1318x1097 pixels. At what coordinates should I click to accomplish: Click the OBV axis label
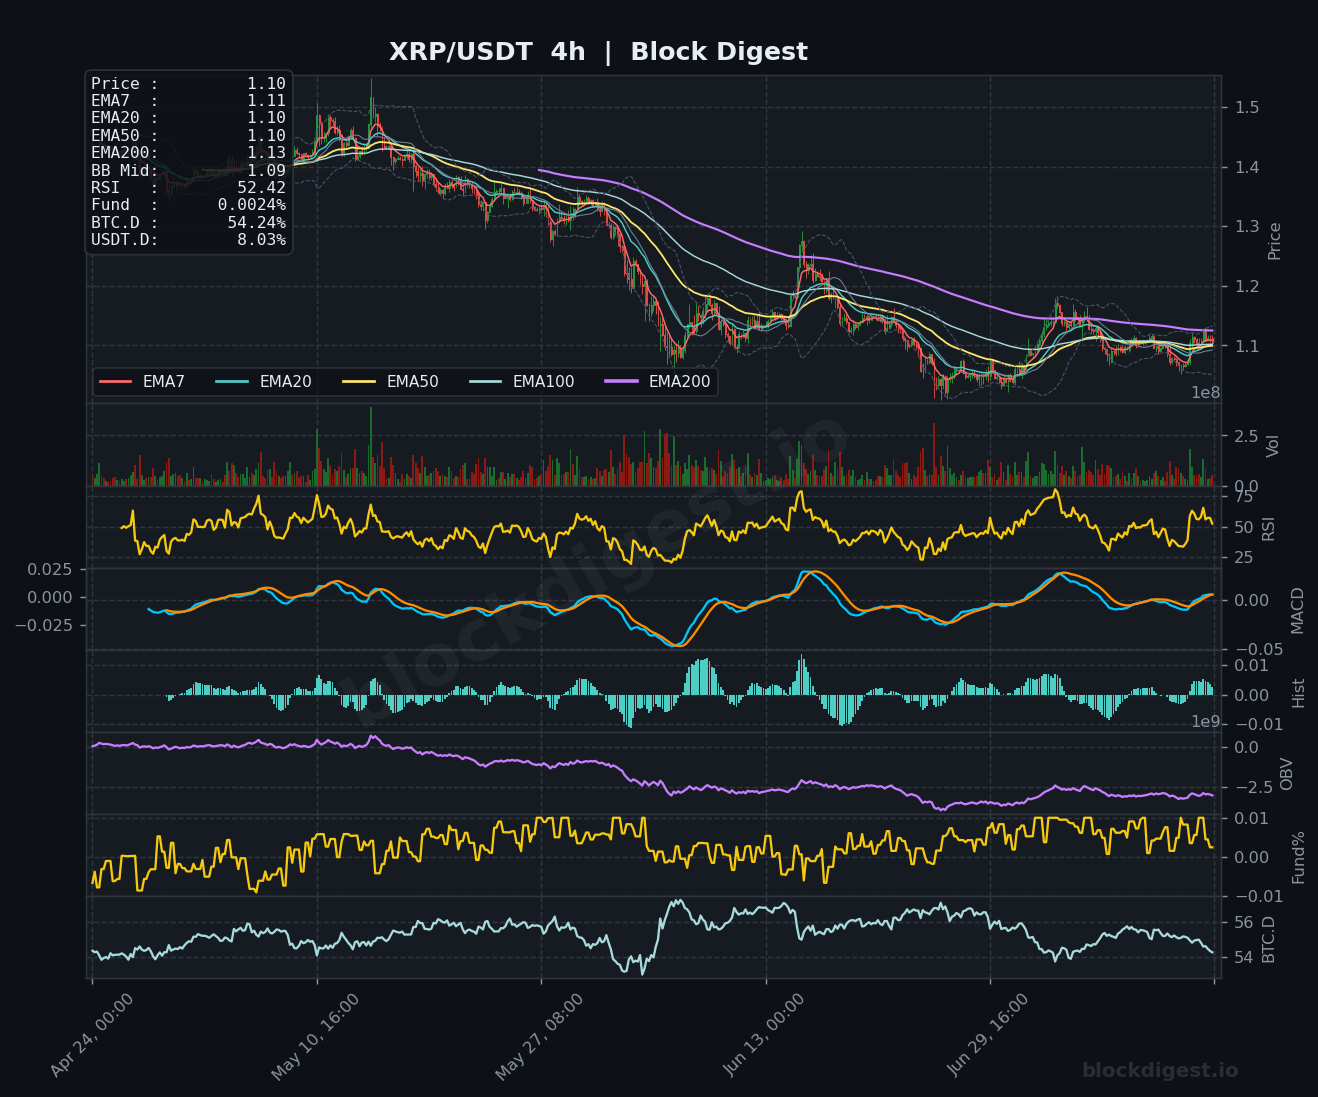[1286, 774]
